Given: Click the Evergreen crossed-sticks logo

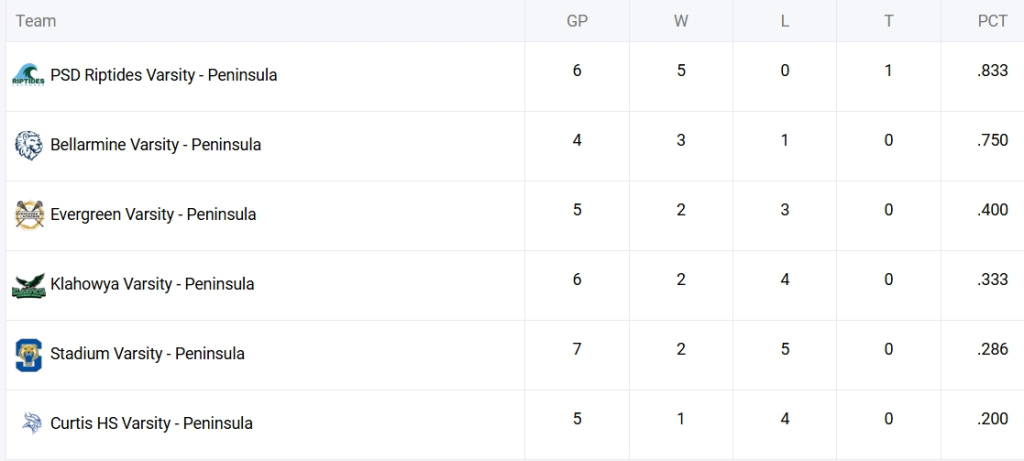Looking at the screenshot, I should click(x=28, y=214).
